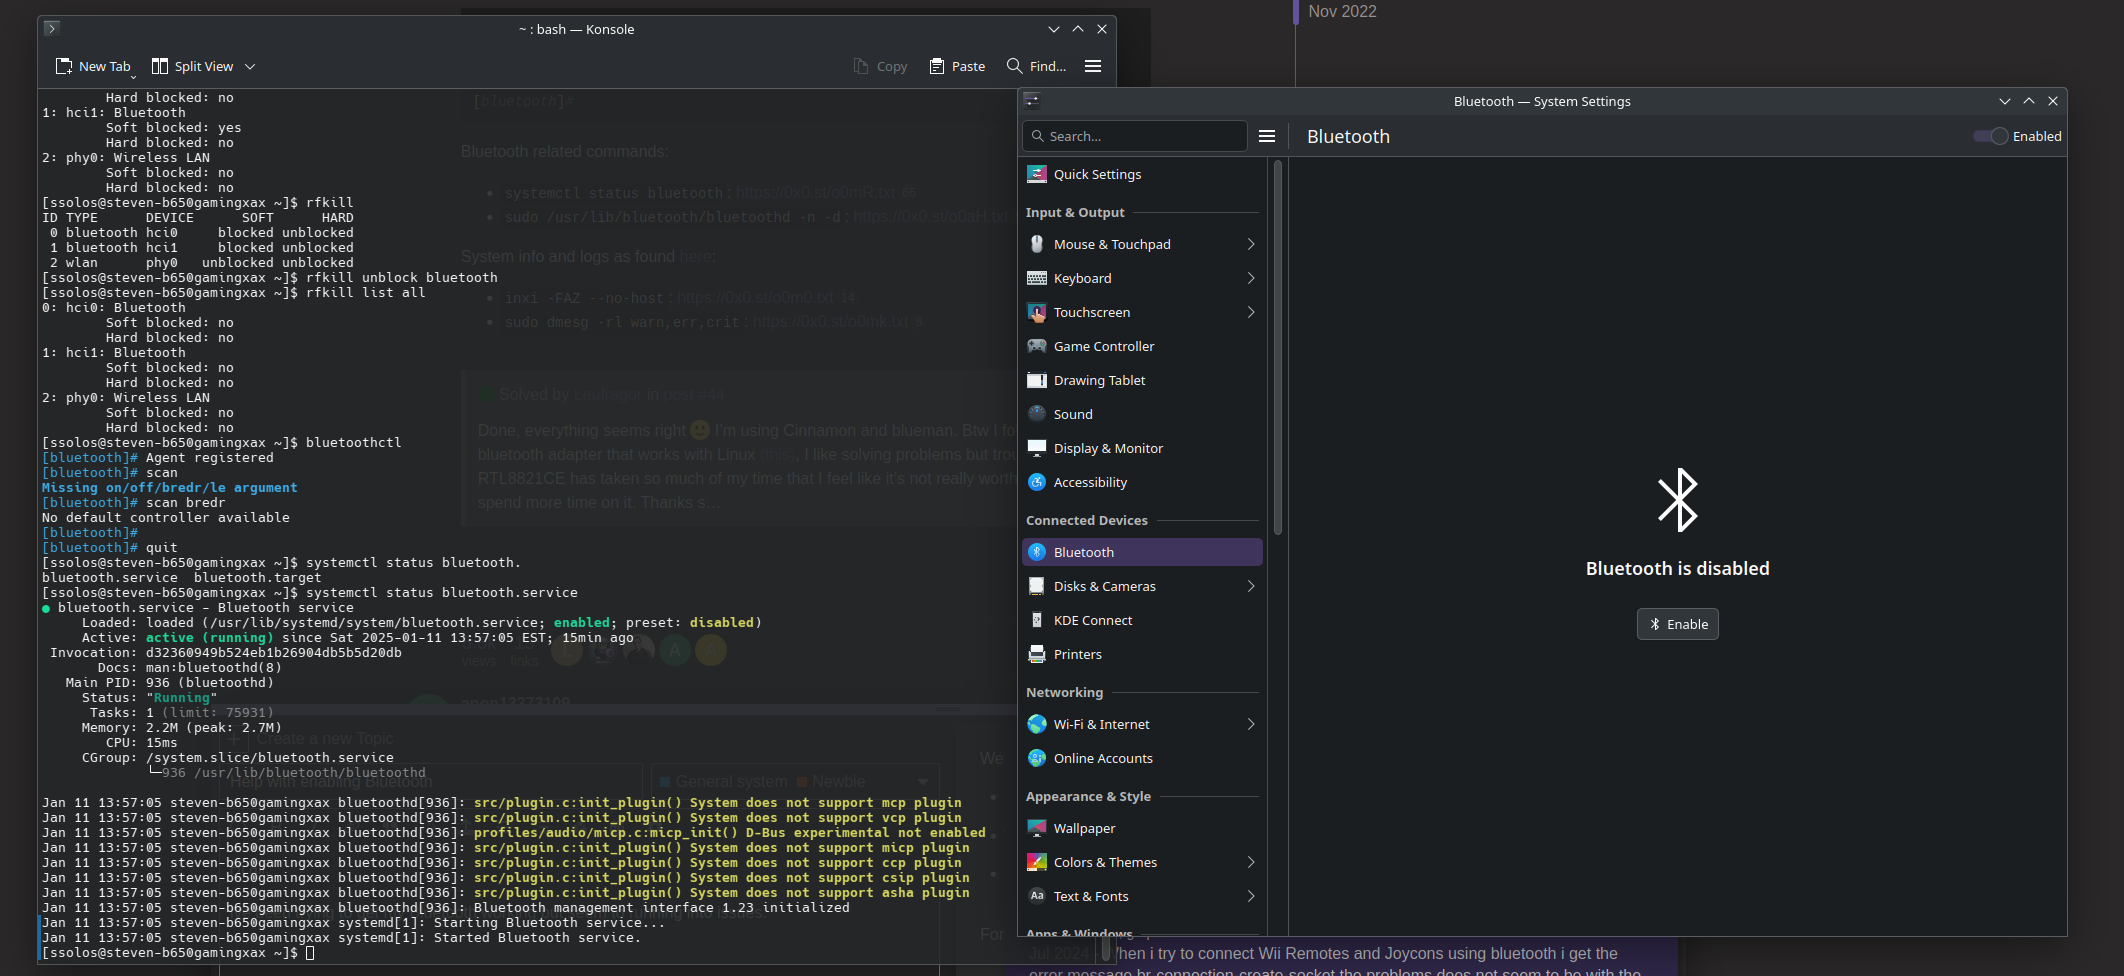Click the Accessibility icon in sidebar
2124x976 pixels.
1037,482
